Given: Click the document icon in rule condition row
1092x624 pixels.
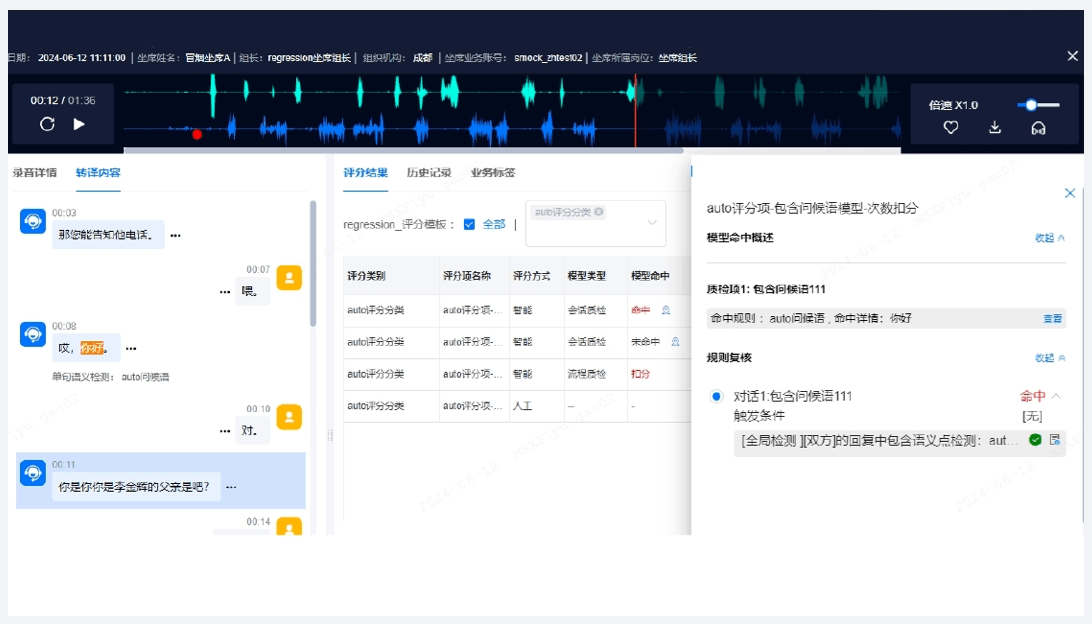Looking at the screenshot, I should click(x=1054, y=439).
